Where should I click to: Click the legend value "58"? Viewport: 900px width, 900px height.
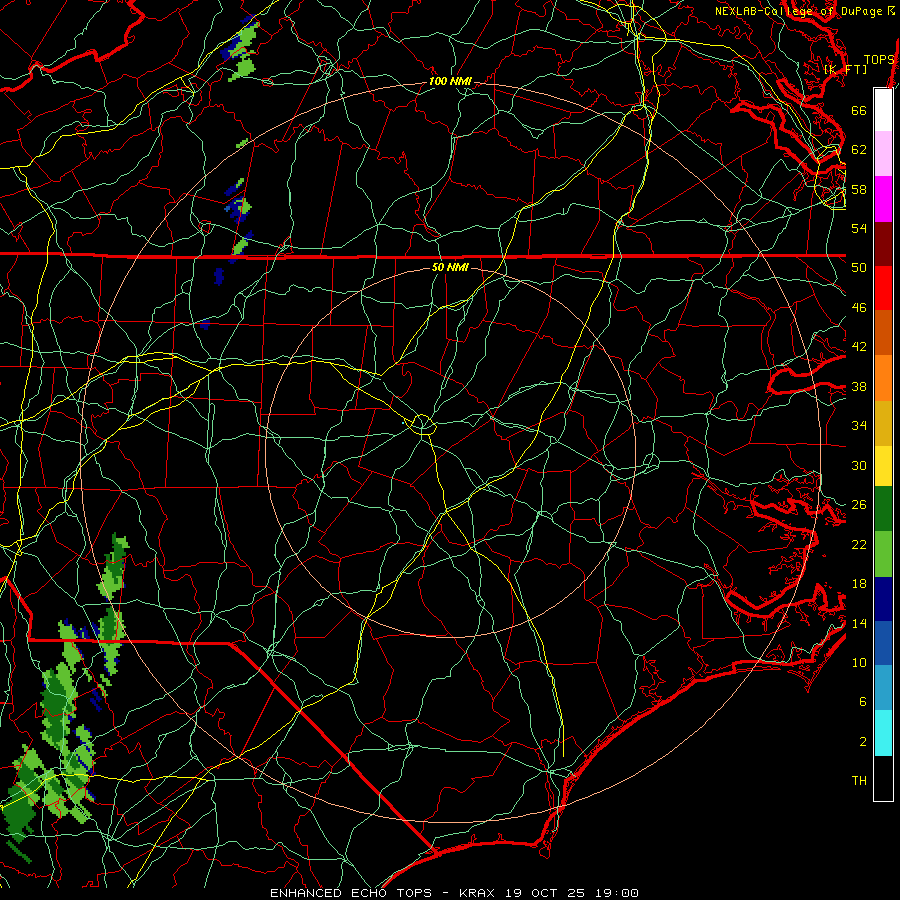[x=859, y=189]
